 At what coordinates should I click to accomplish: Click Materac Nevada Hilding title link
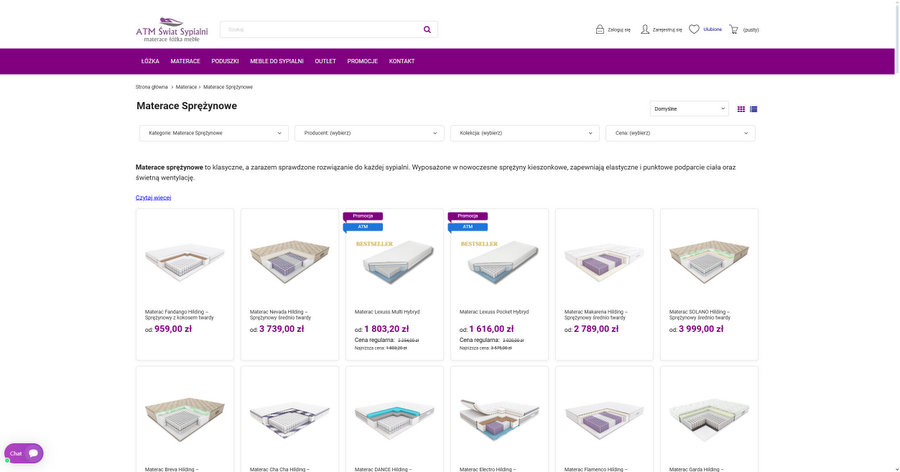pos(280,315)
